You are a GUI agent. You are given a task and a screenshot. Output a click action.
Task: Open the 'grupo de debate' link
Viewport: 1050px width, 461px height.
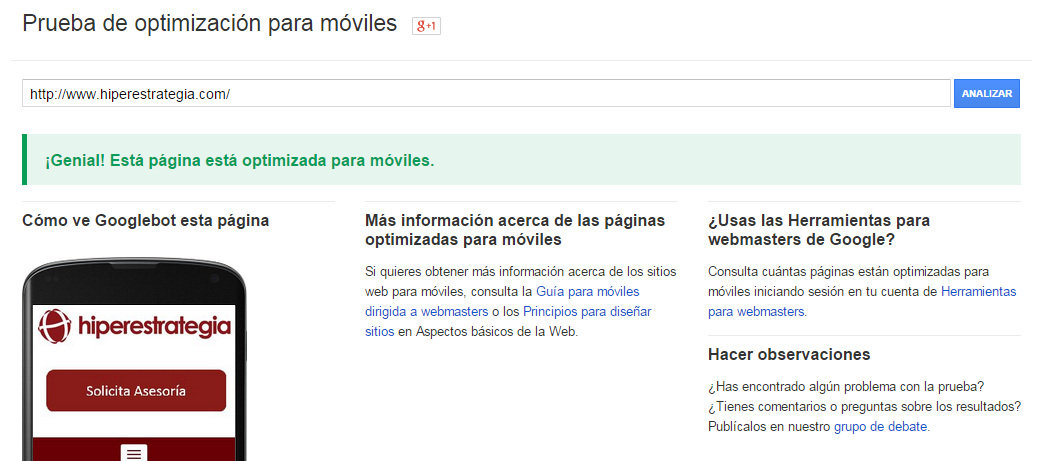pyautogui.click(x=881, y=427)
